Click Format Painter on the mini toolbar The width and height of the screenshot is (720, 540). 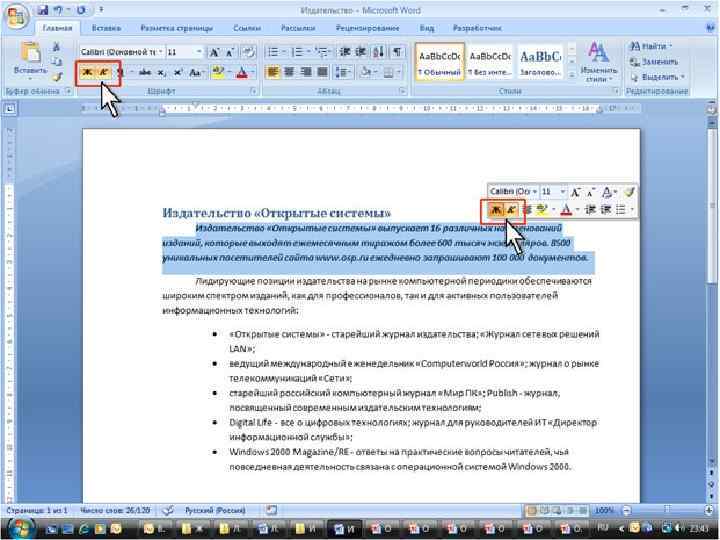coord(629,192)
